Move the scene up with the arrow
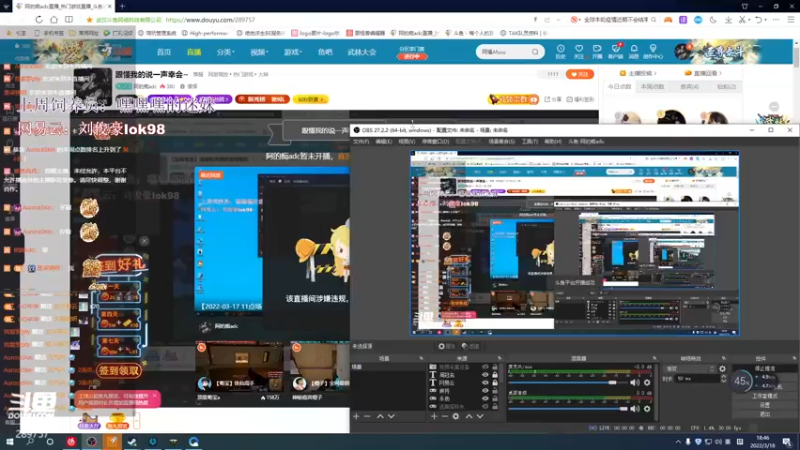800x450 pixels. (x=380, y=416)
